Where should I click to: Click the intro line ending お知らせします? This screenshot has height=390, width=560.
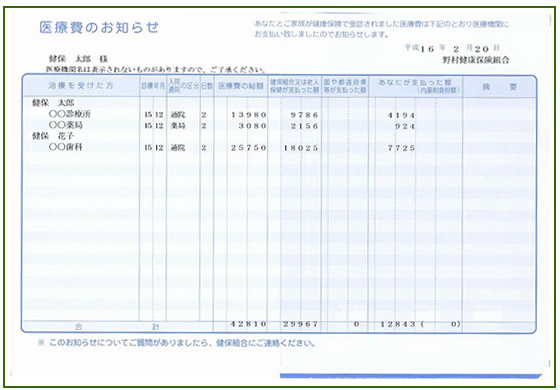tap(321, 35)
